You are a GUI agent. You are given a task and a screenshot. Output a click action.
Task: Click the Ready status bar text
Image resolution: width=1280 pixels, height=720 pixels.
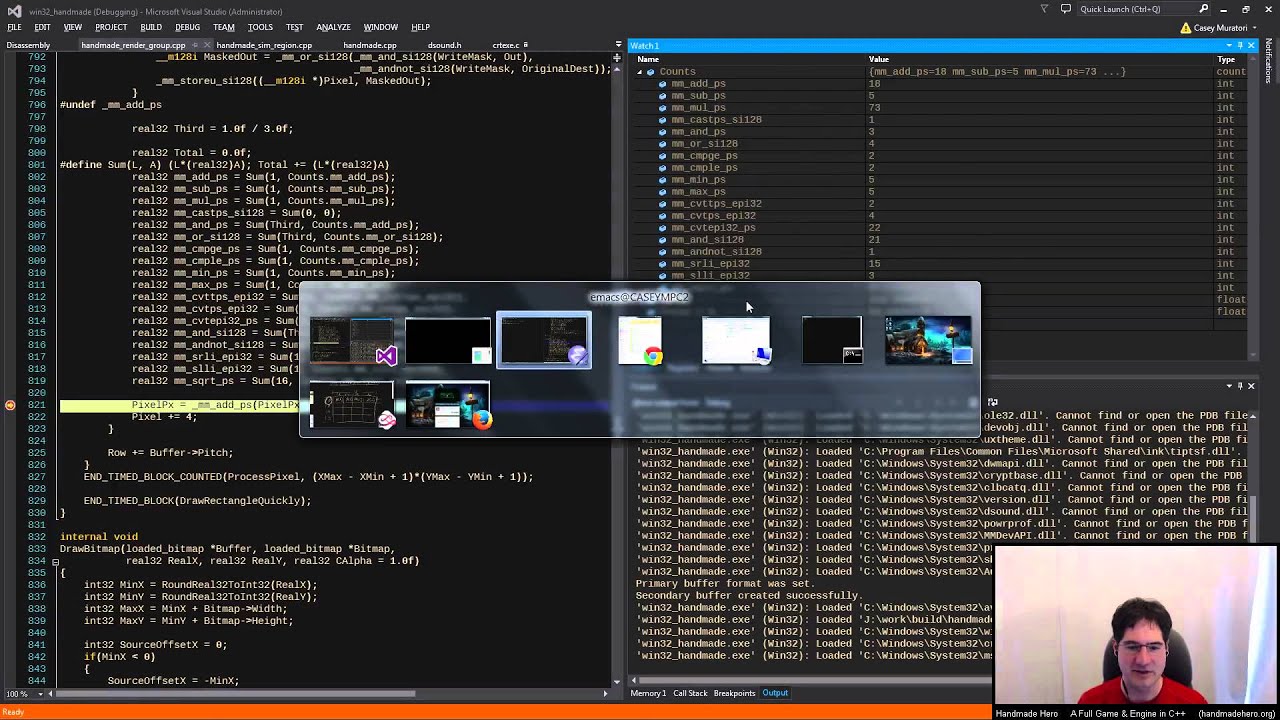click(13, 712)
